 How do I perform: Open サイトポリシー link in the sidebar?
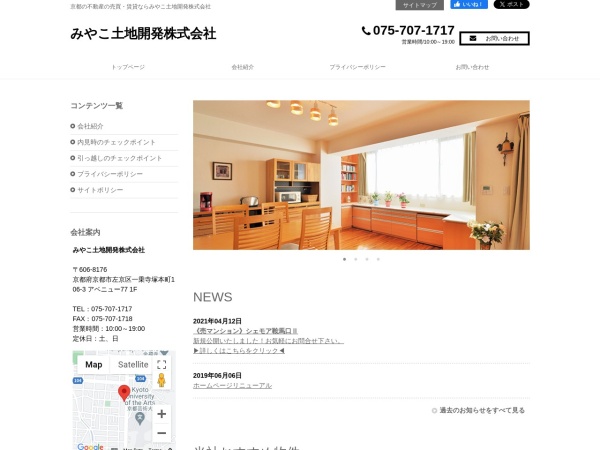(100, 190)
